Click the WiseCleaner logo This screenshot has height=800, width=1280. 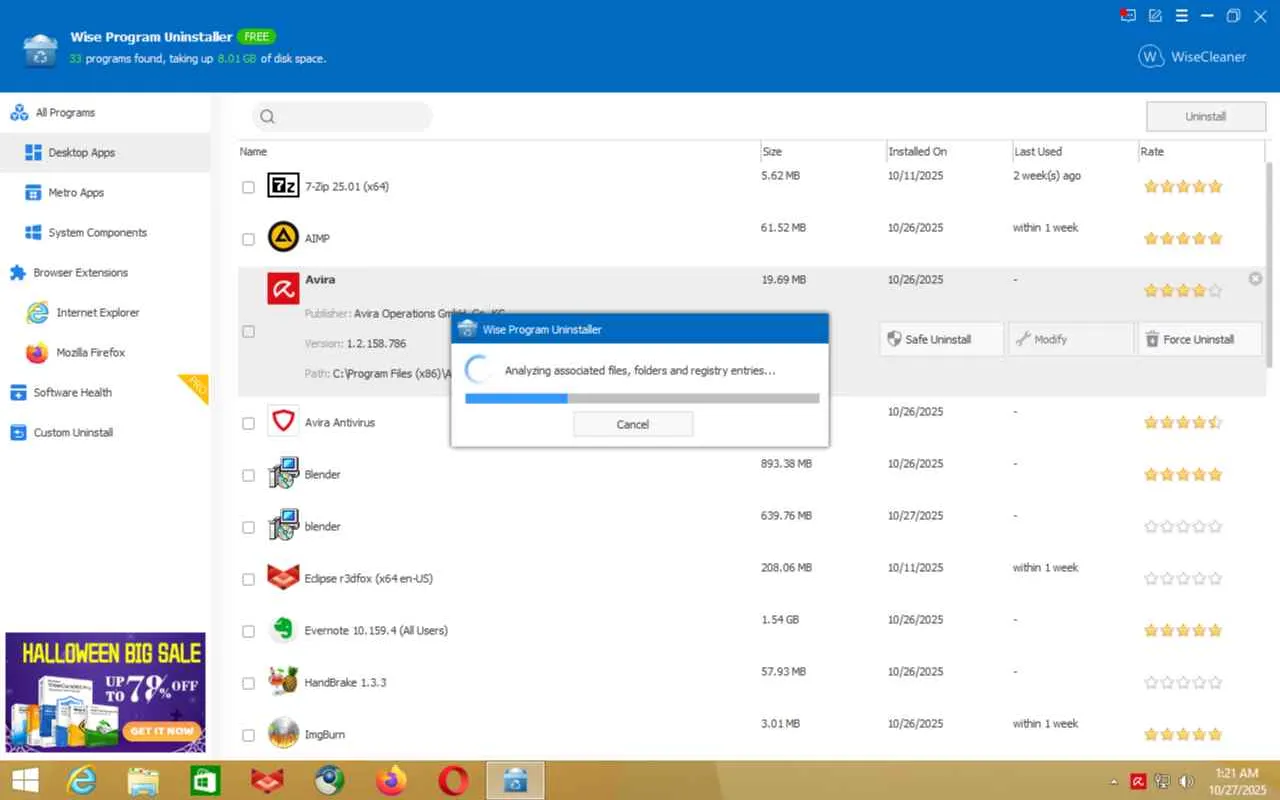coord(1192,57)
